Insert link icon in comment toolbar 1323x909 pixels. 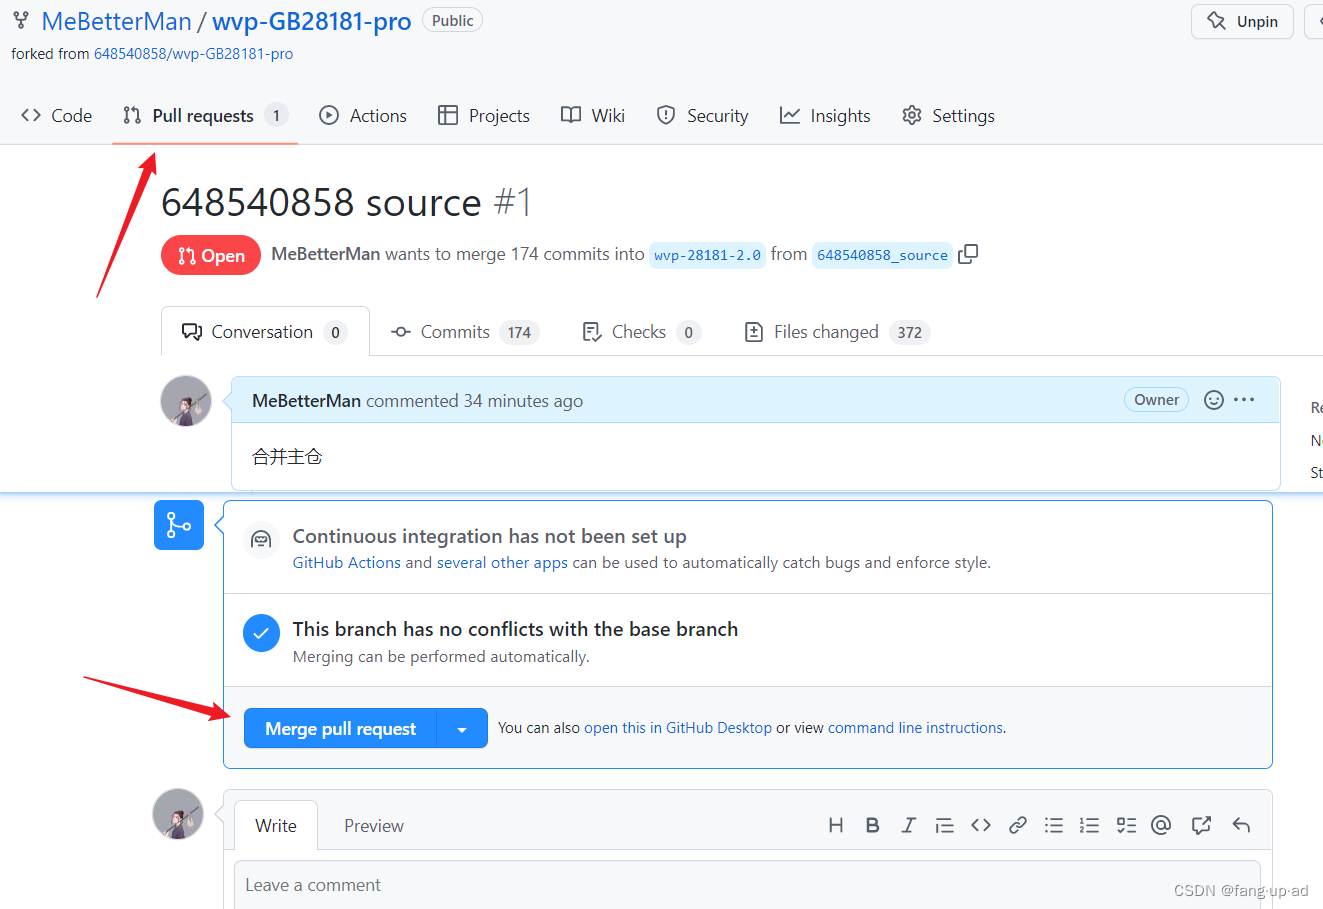point(1018,825)
